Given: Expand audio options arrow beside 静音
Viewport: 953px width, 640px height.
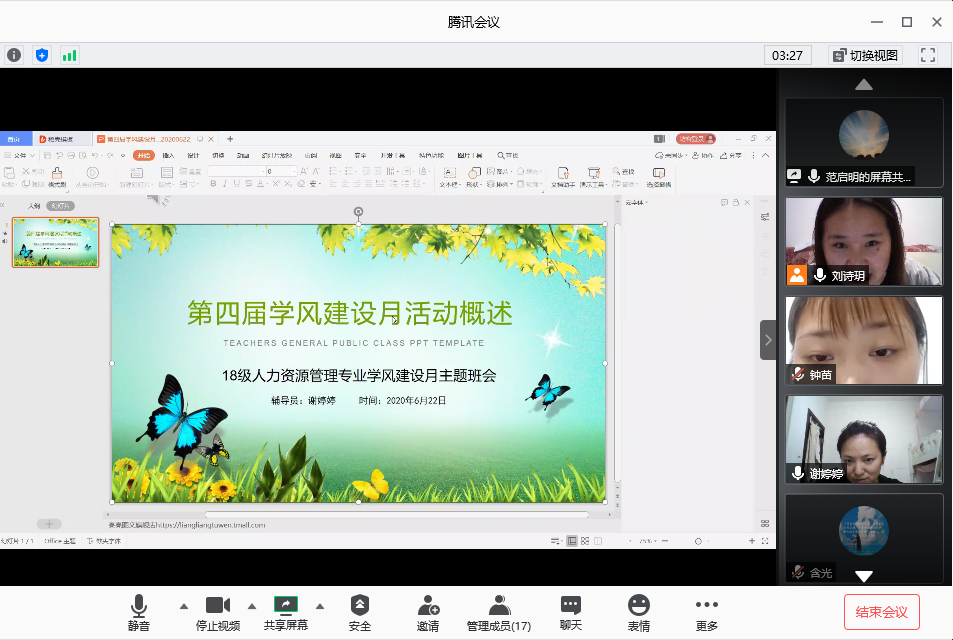Looking at the screenshot, I should [183, 606].
